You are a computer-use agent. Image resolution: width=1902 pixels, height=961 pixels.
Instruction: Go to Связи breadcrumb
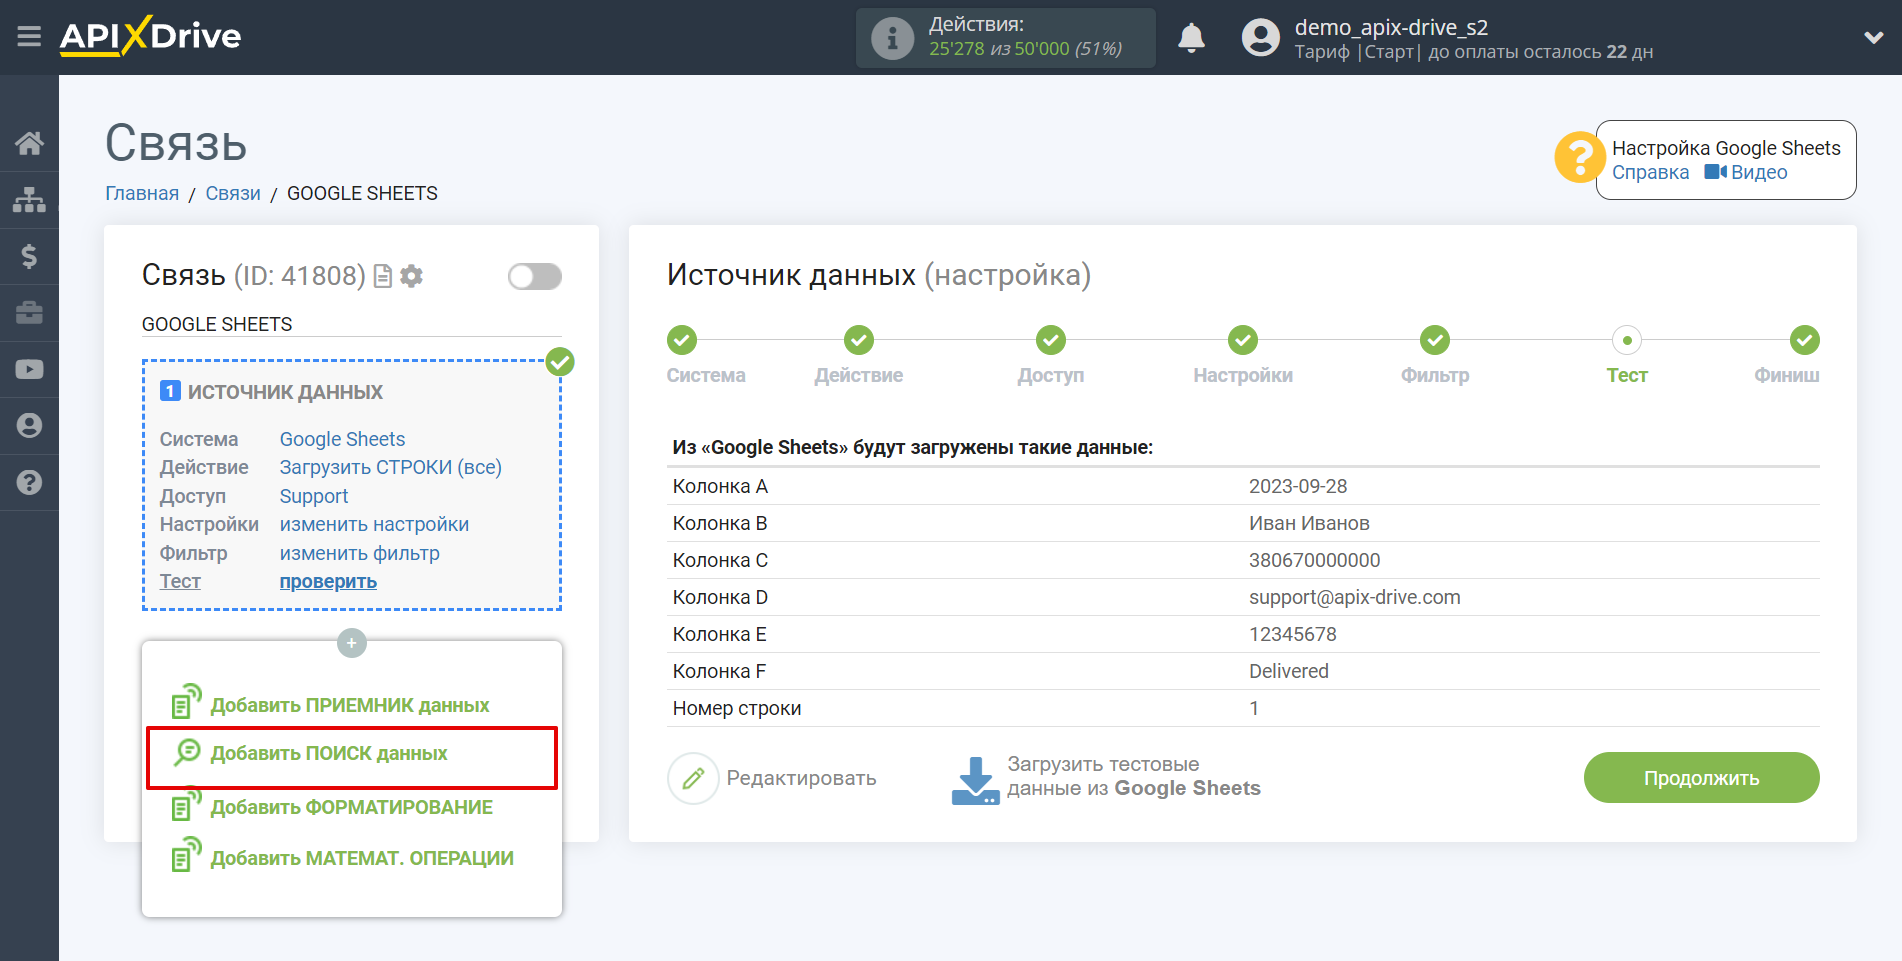[x=233, y=193]
